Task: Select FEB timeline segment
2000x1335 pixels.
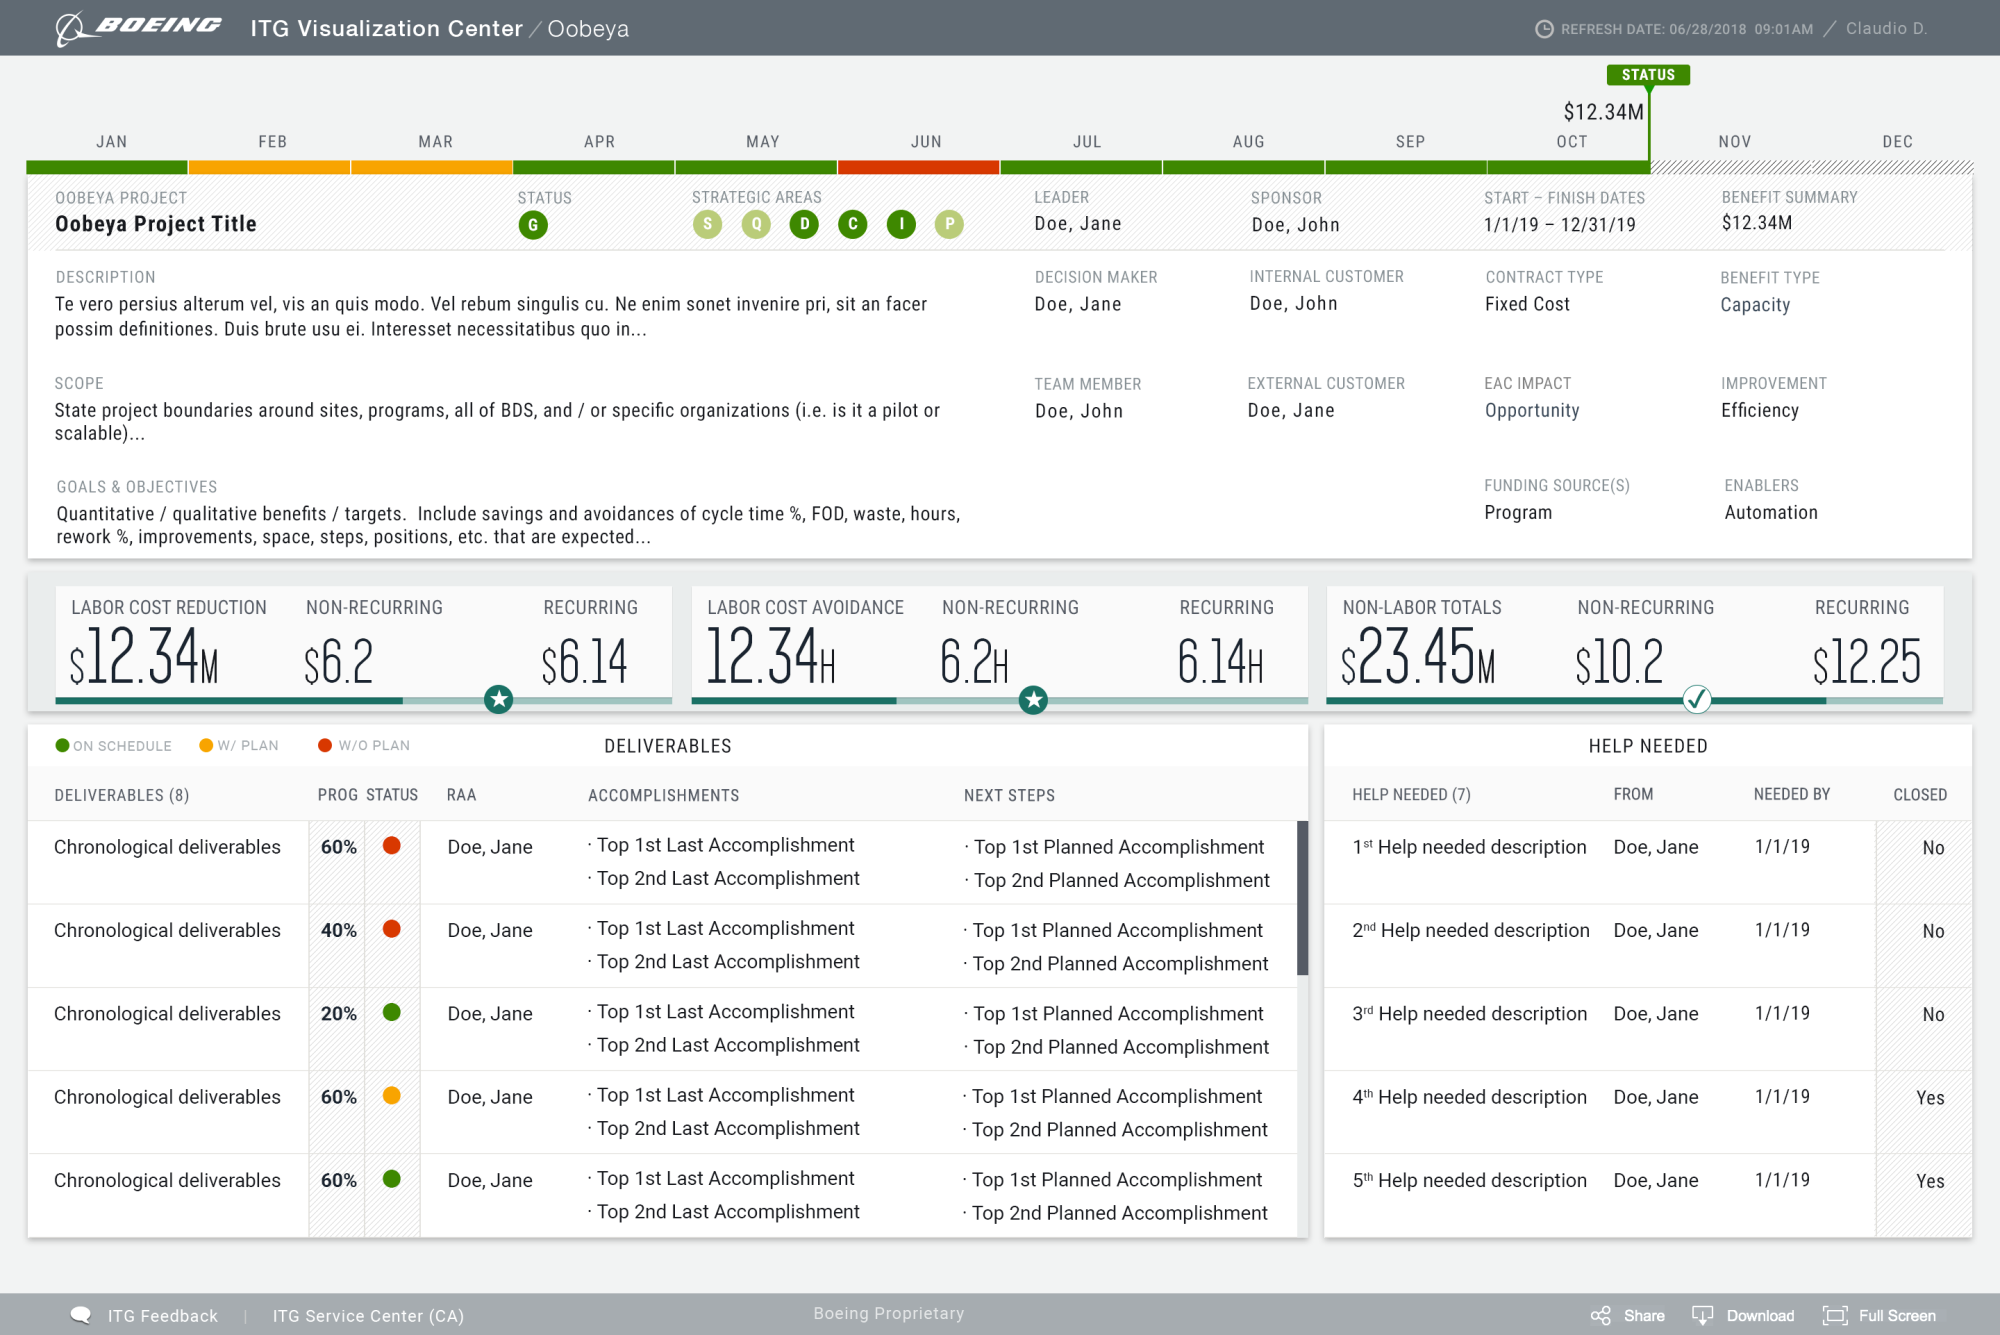Action: click(269, 167)
